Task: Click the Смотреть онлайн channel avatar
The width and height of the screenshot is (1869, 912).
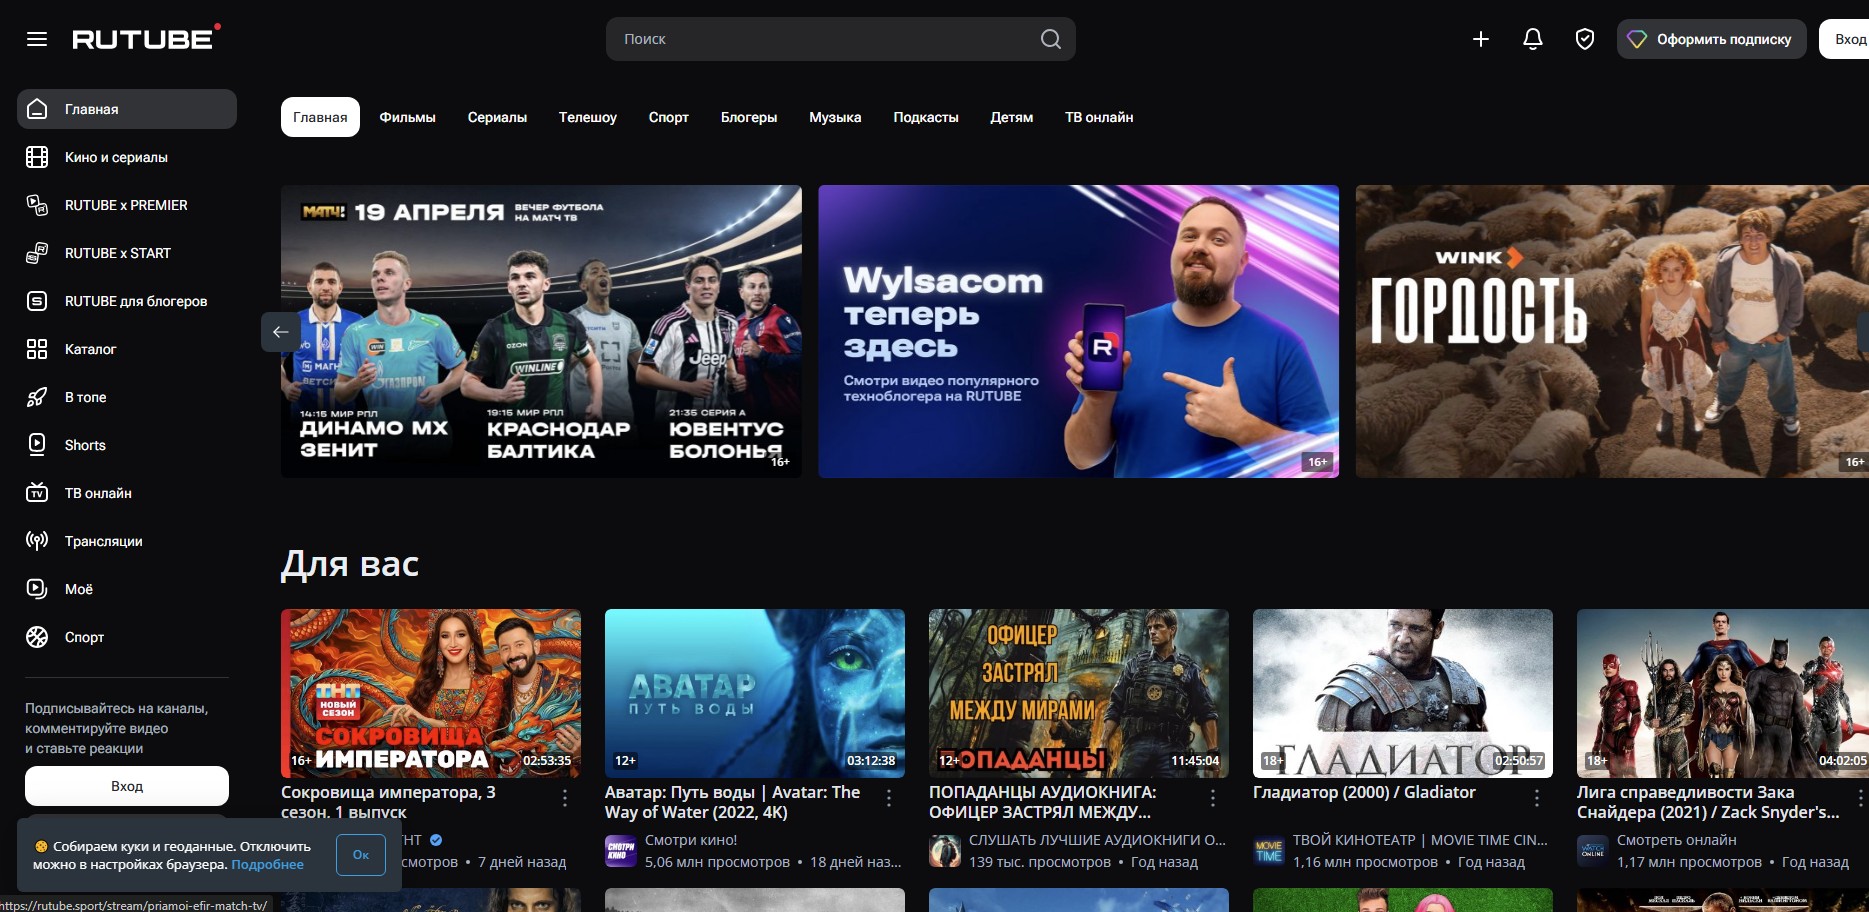Action: point(1593,851)
